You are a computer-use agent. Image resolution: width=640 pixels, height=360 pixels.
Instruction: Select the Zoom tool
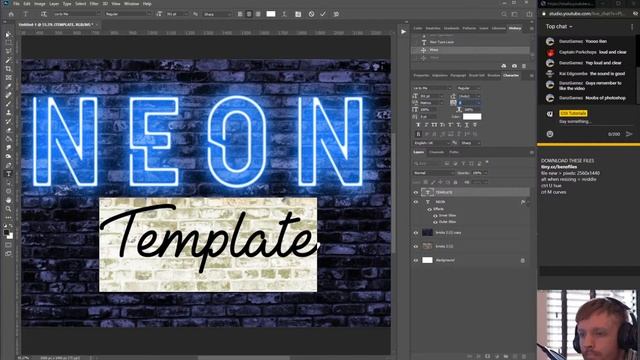point(8,209)
